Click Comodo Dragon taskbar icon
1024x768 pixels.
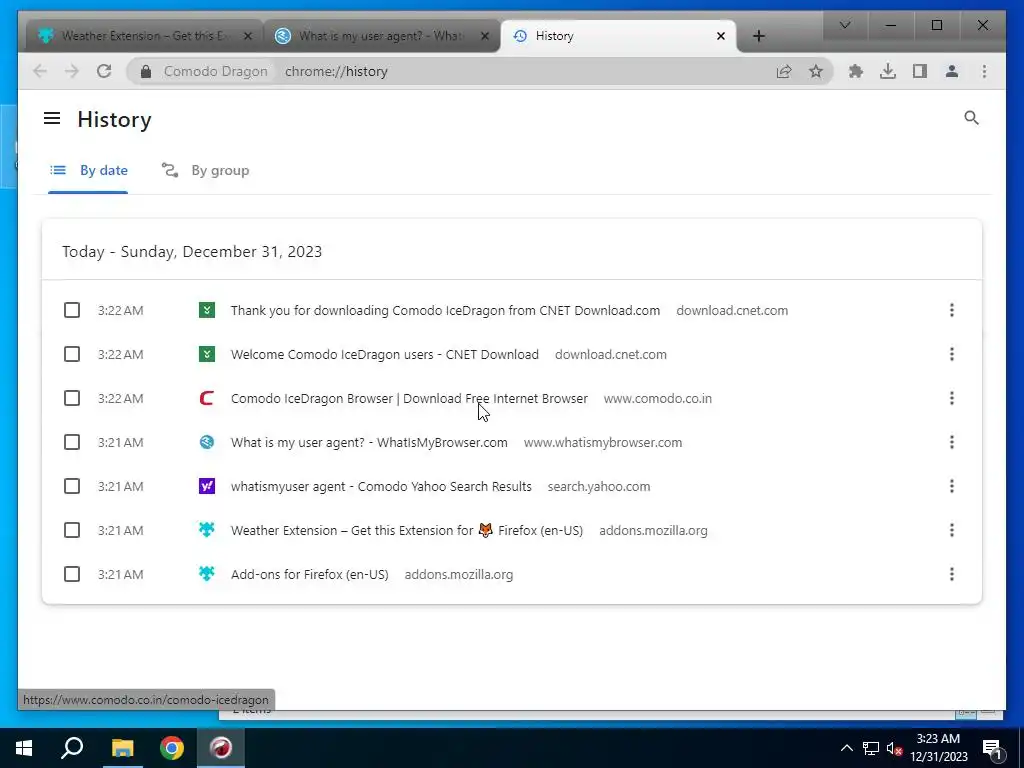pos(221,748)
